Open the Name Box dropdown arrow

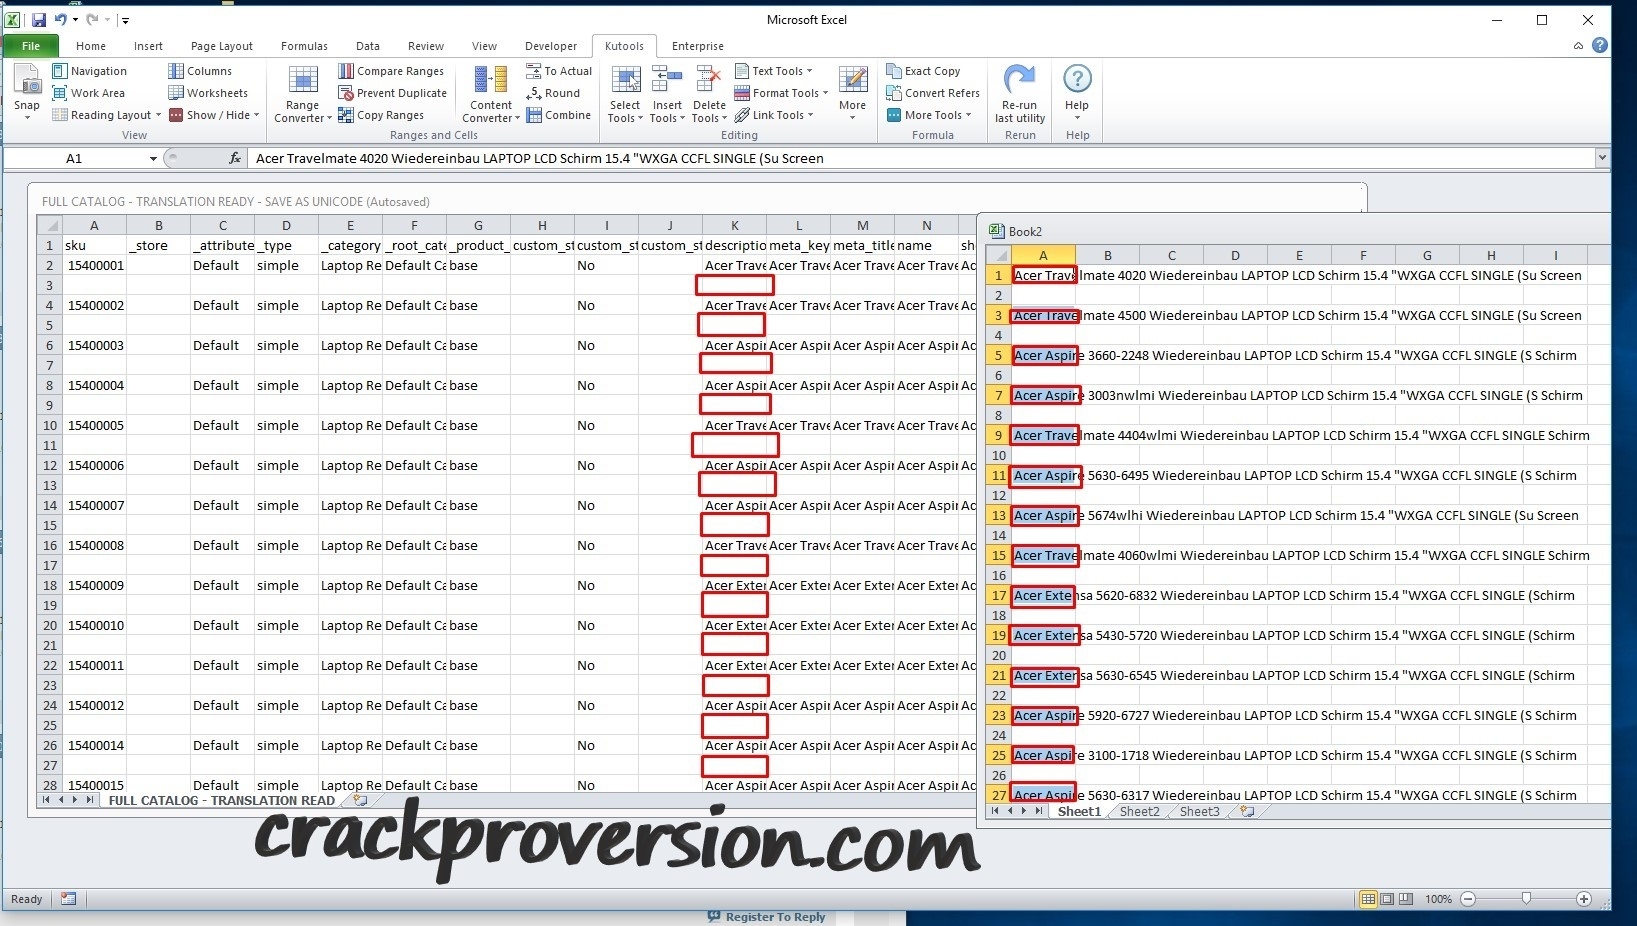(153, 158)
